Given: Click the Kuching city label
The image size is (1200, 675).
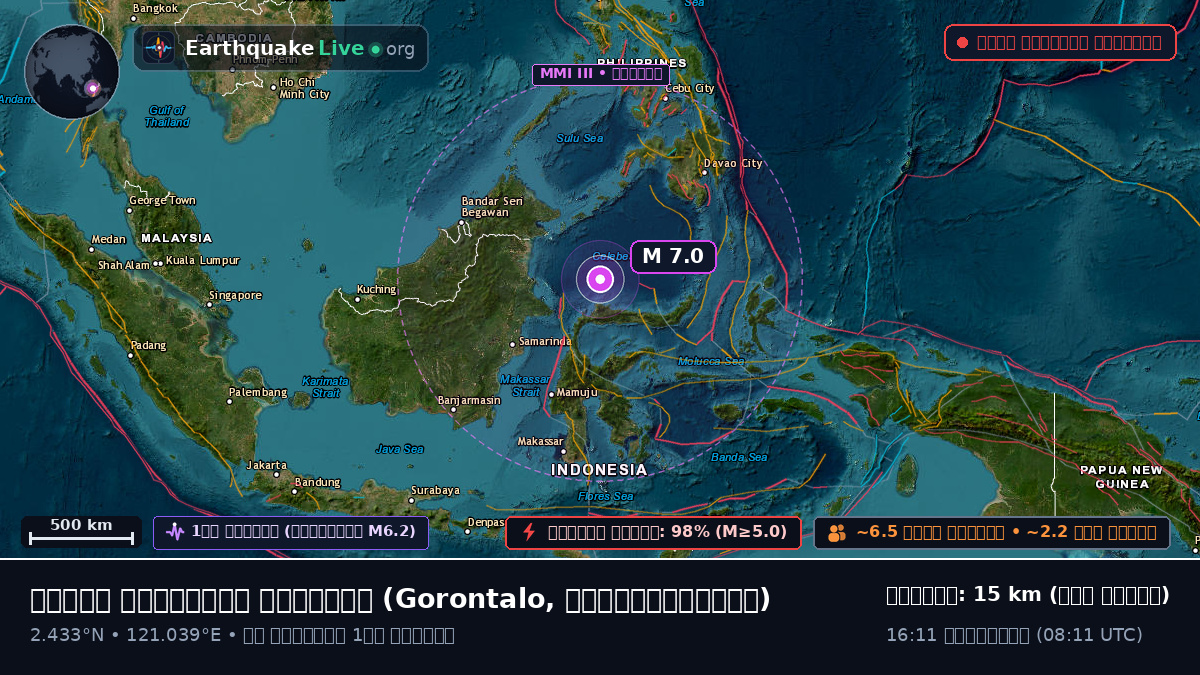Looking at the screenshot, I should coord(376,290).
